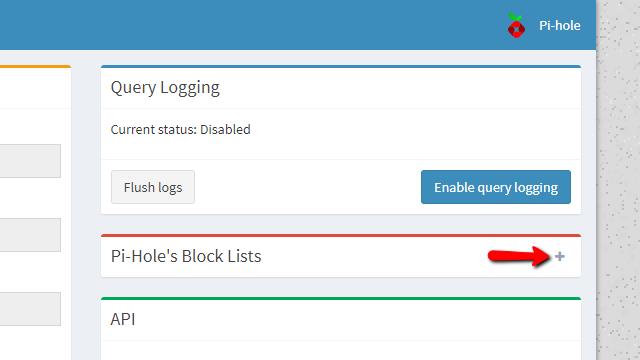Click the empty area below the API heading
640x360 pixels.
(x=341, y=351)
